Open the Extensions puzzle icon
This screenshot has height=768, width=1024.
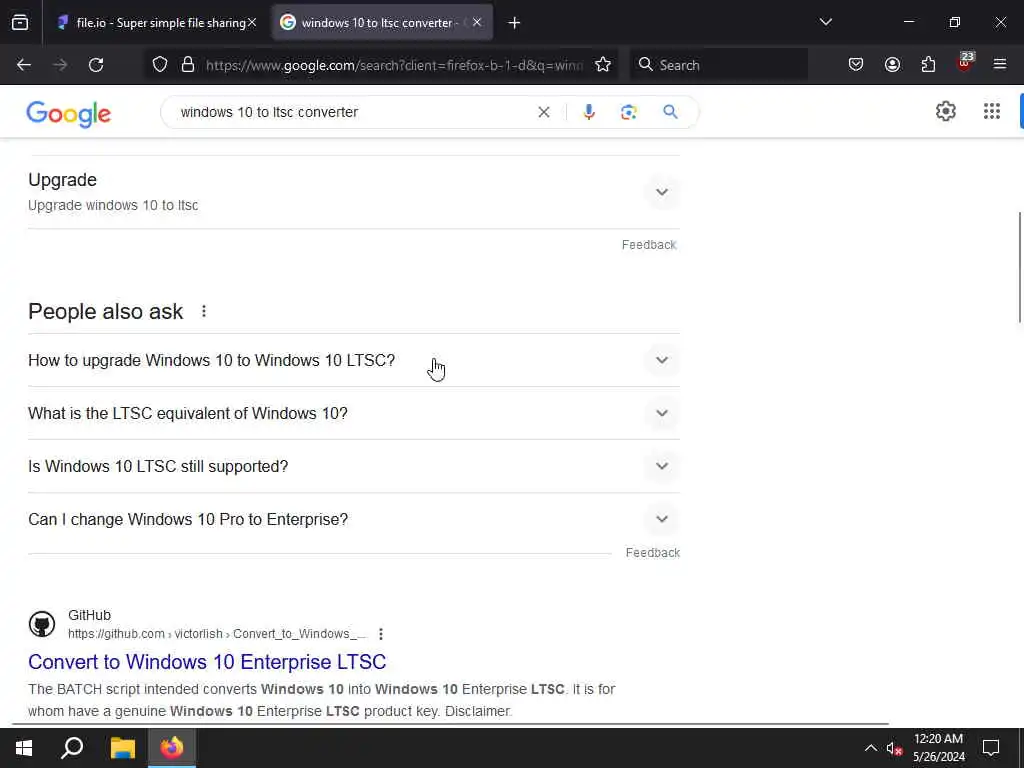click(x=928, y=65)
